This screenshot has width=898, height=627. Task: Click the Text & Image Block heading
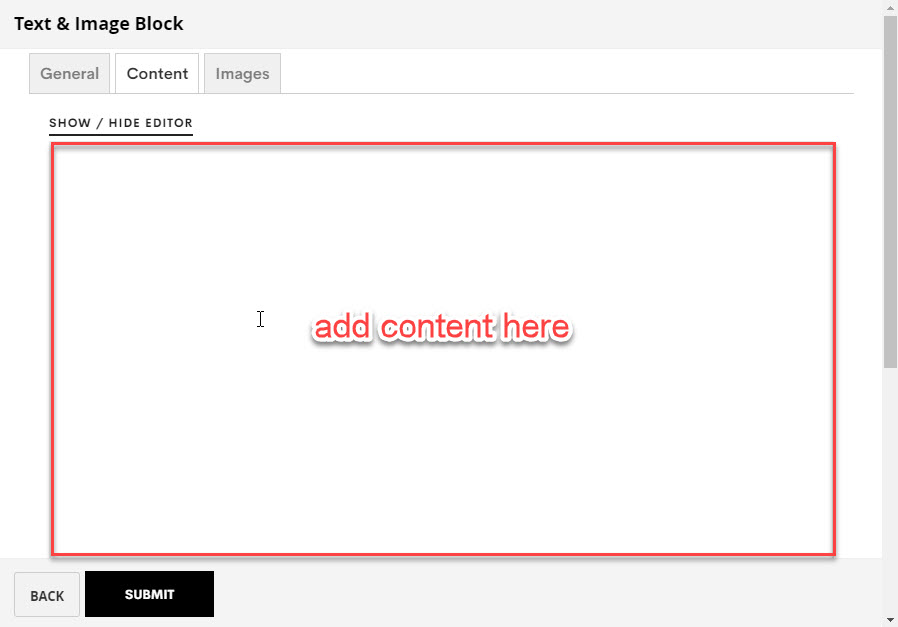click(x=99, y=23)
